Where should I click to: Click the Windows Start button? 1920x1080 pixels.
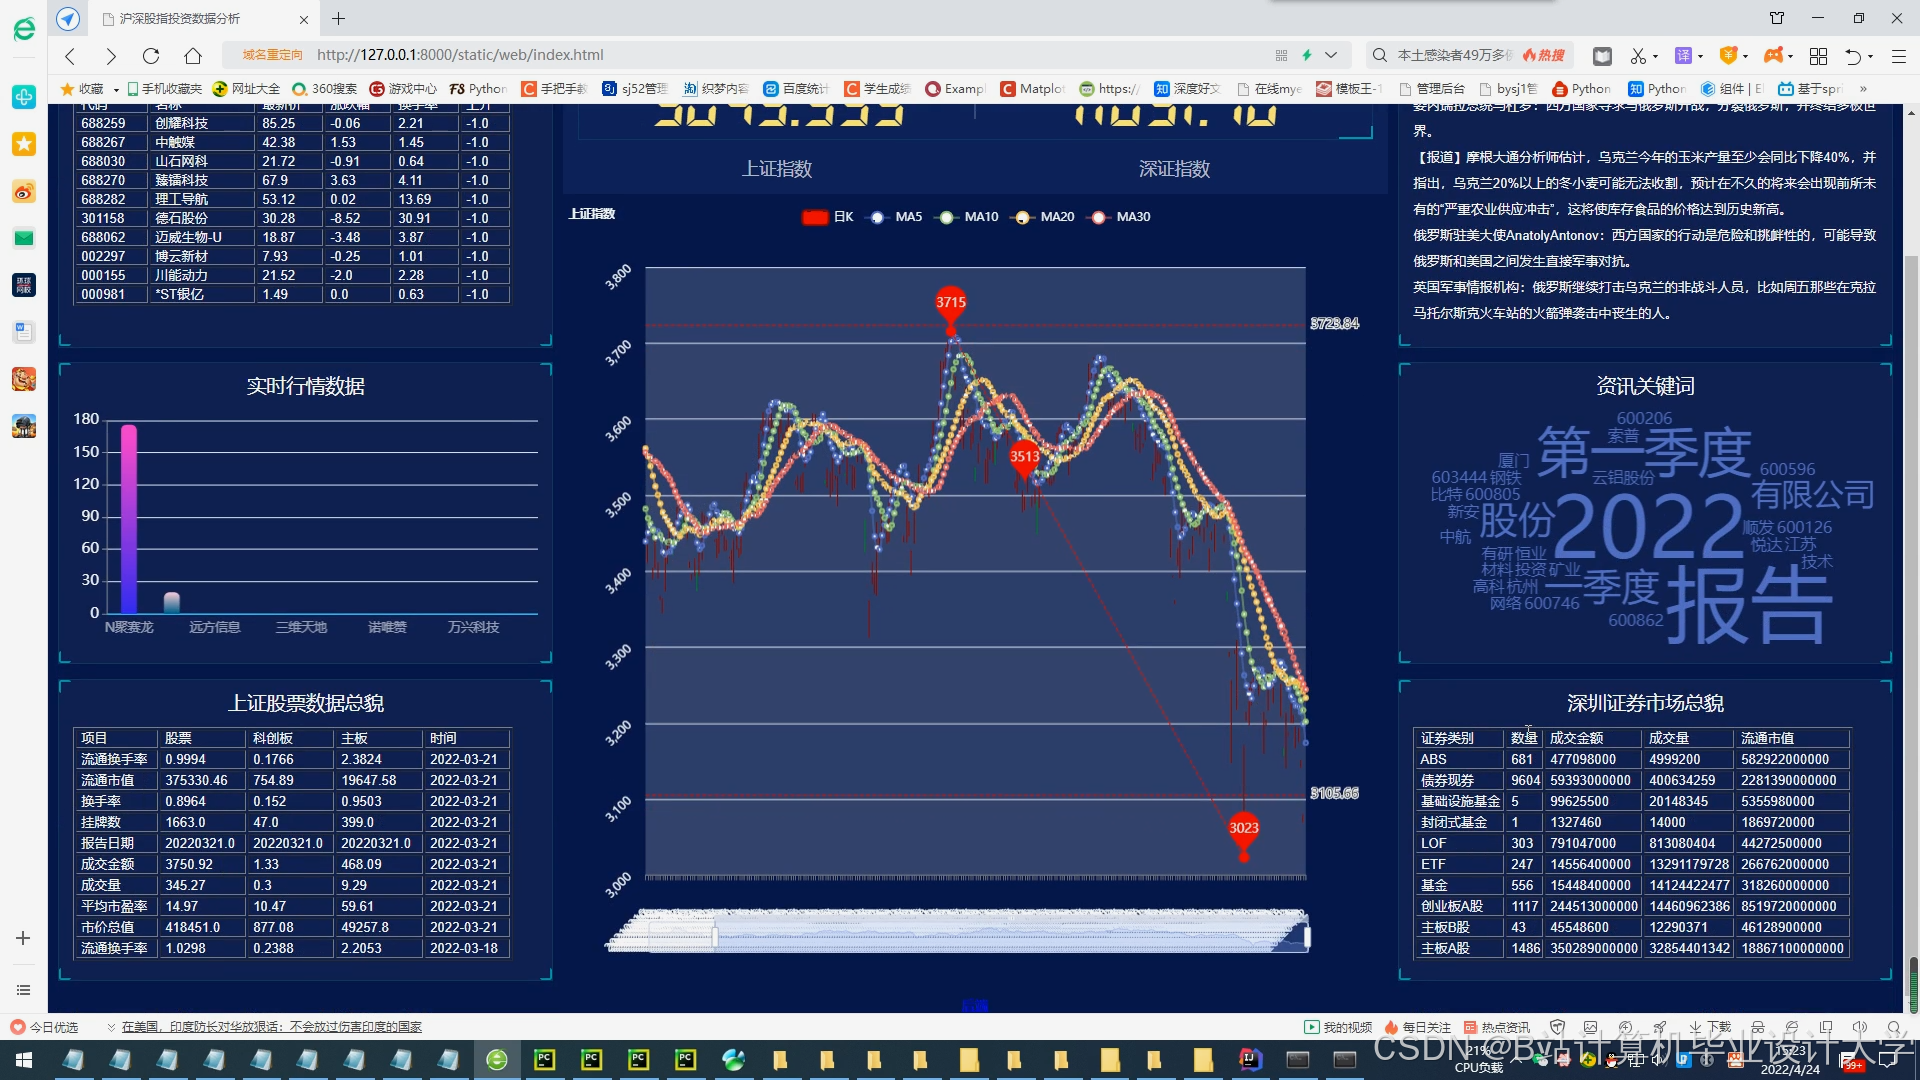pyautogui.click(x=23, y=1060)
